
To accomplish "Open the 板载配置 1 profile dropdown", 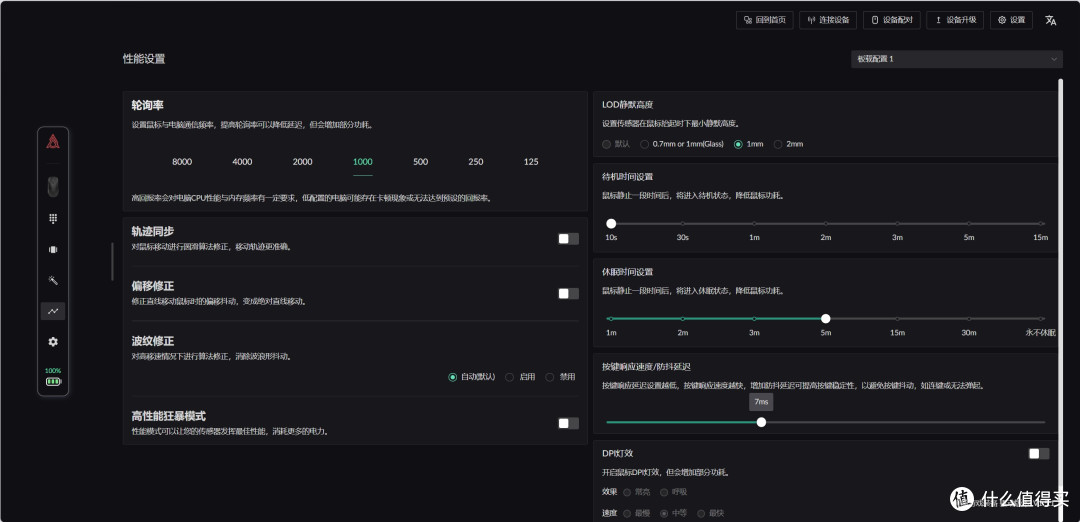I will coord(957,59).
